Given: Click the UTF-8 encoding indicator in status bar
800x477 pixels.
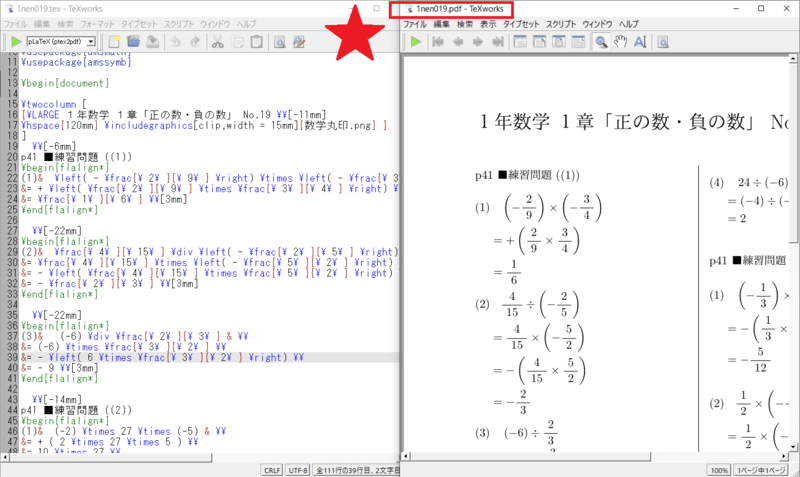Looking at the screenshot, I should tap(298, 470).
